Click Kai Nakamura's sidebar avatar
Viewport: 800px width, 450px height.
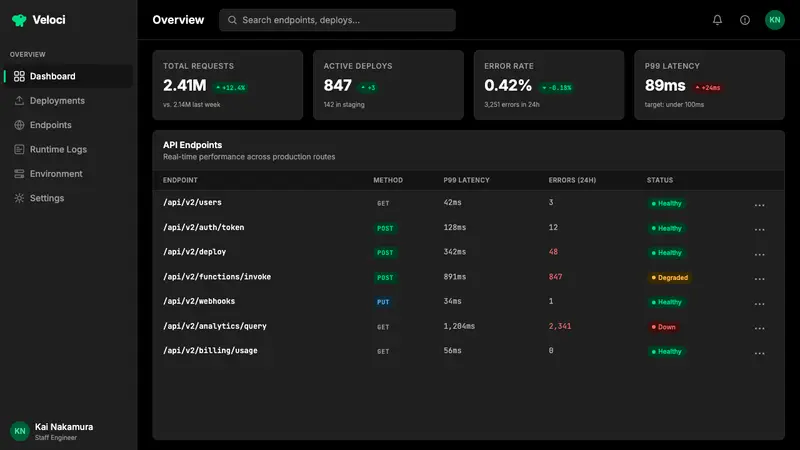20,431
